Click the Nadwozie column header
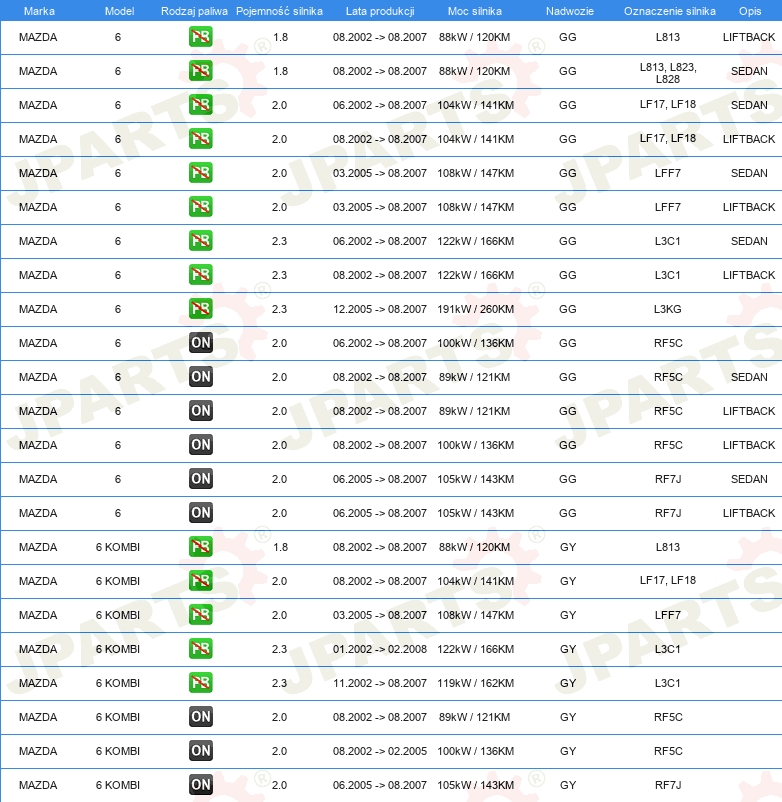782x802 pixels. (x=569, y=11)
